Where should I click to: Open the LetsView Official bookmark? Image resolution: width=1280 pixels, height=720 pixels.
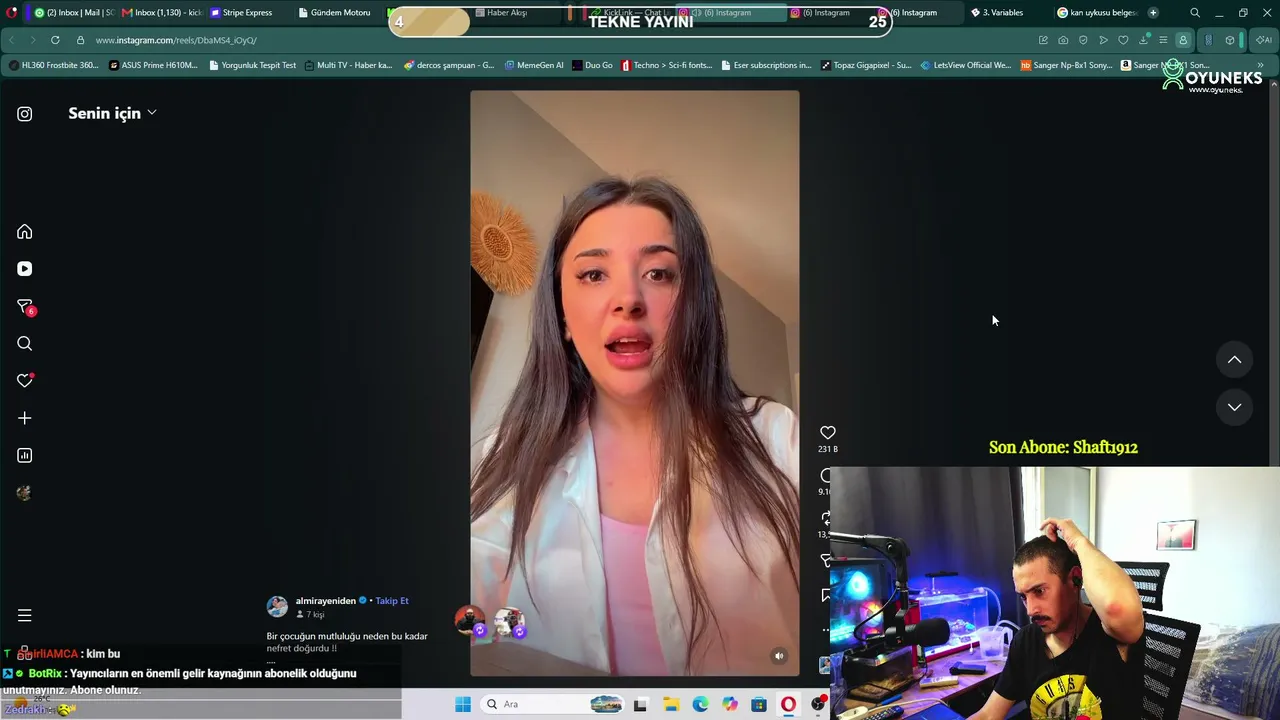pos(966,65)
